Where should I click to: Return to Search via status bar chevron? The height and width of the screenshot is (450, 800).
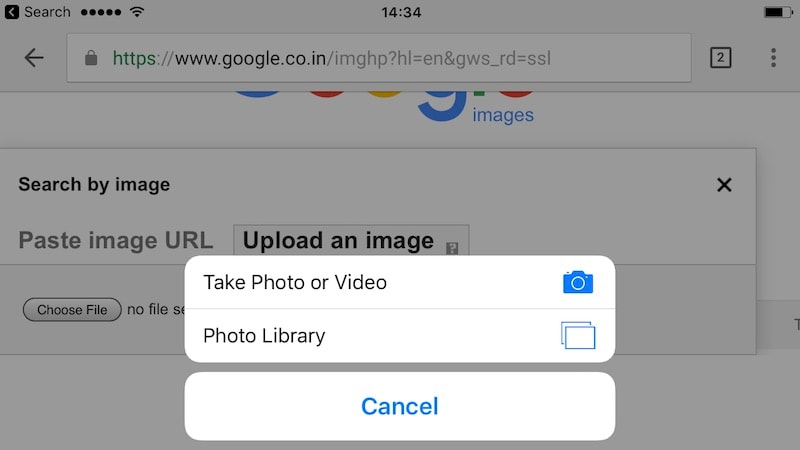(12, 12)
